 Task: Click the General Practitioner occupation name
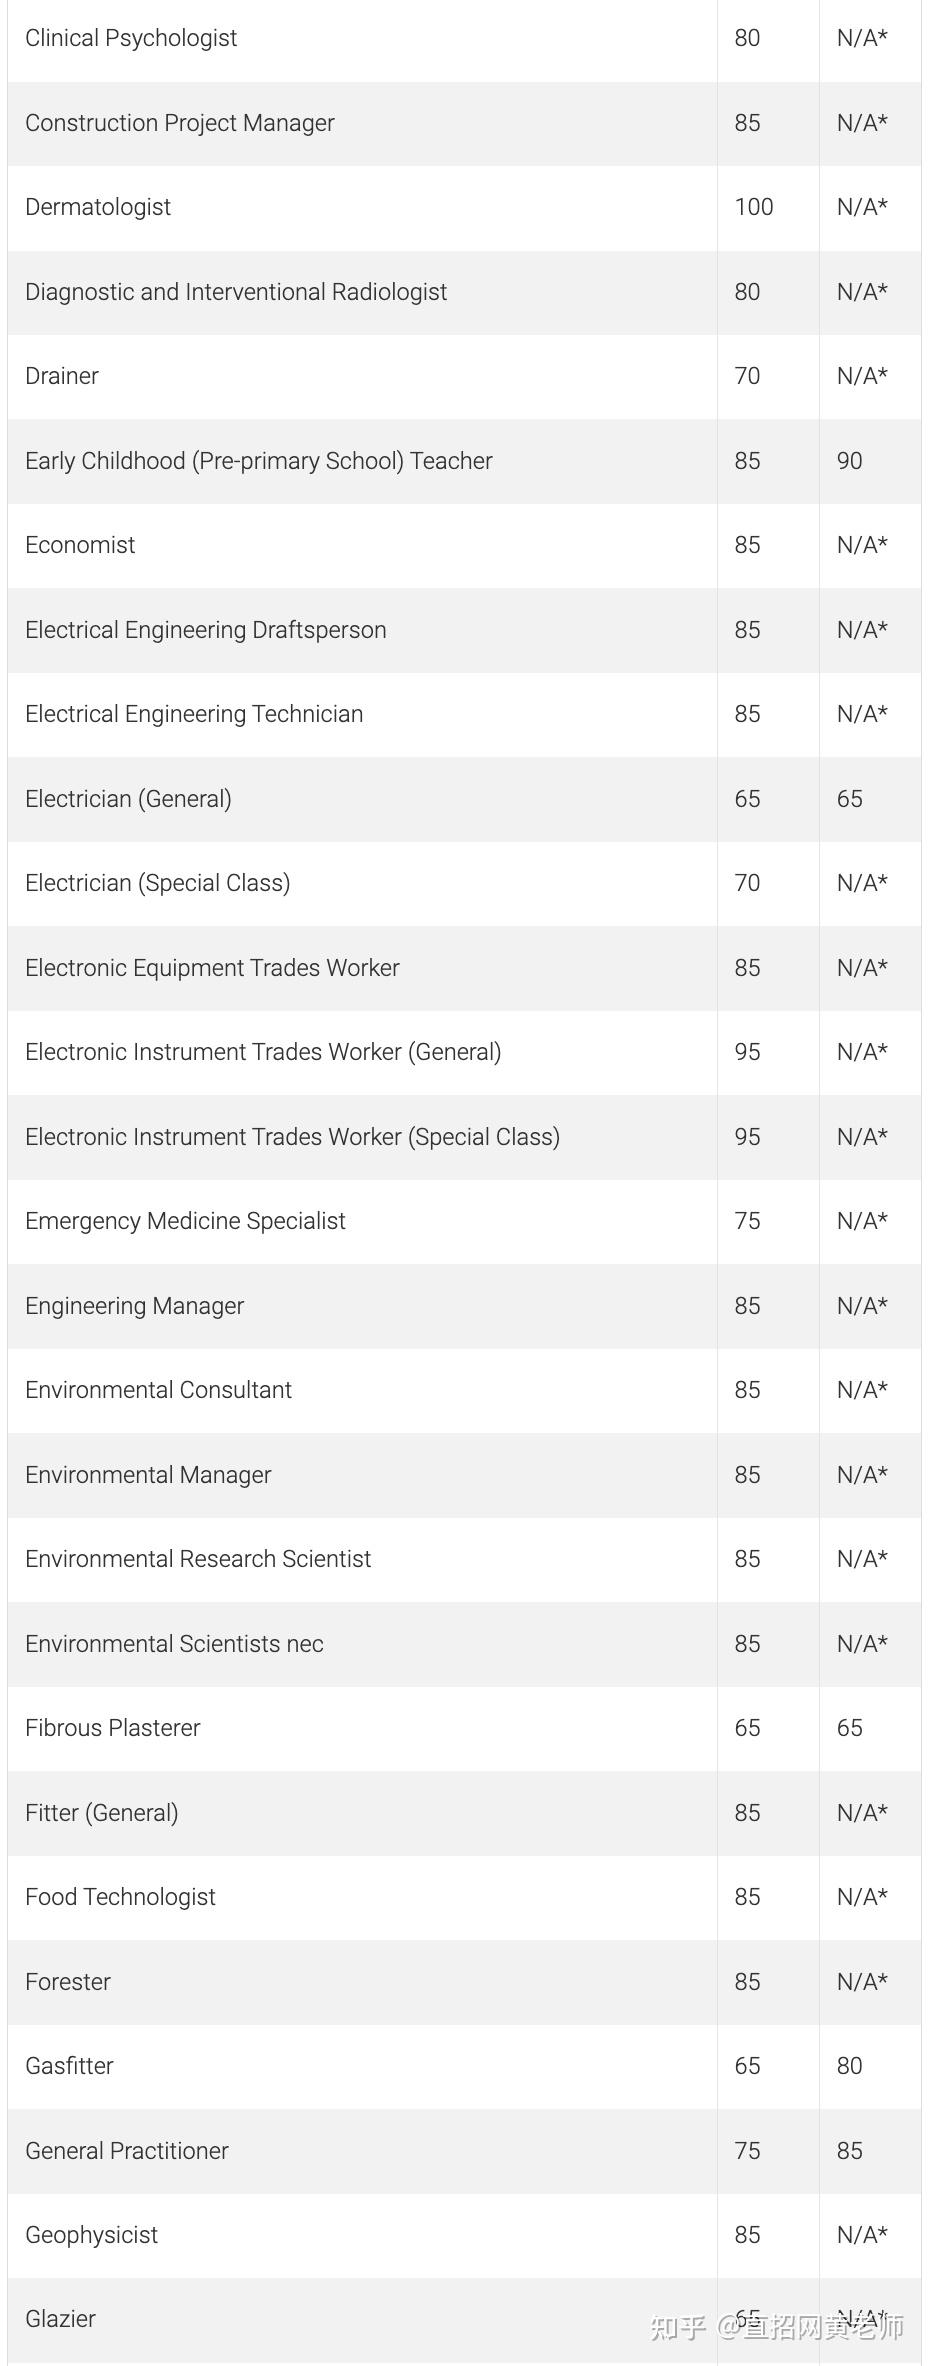pyautogui.click(x=127, y=2151)
